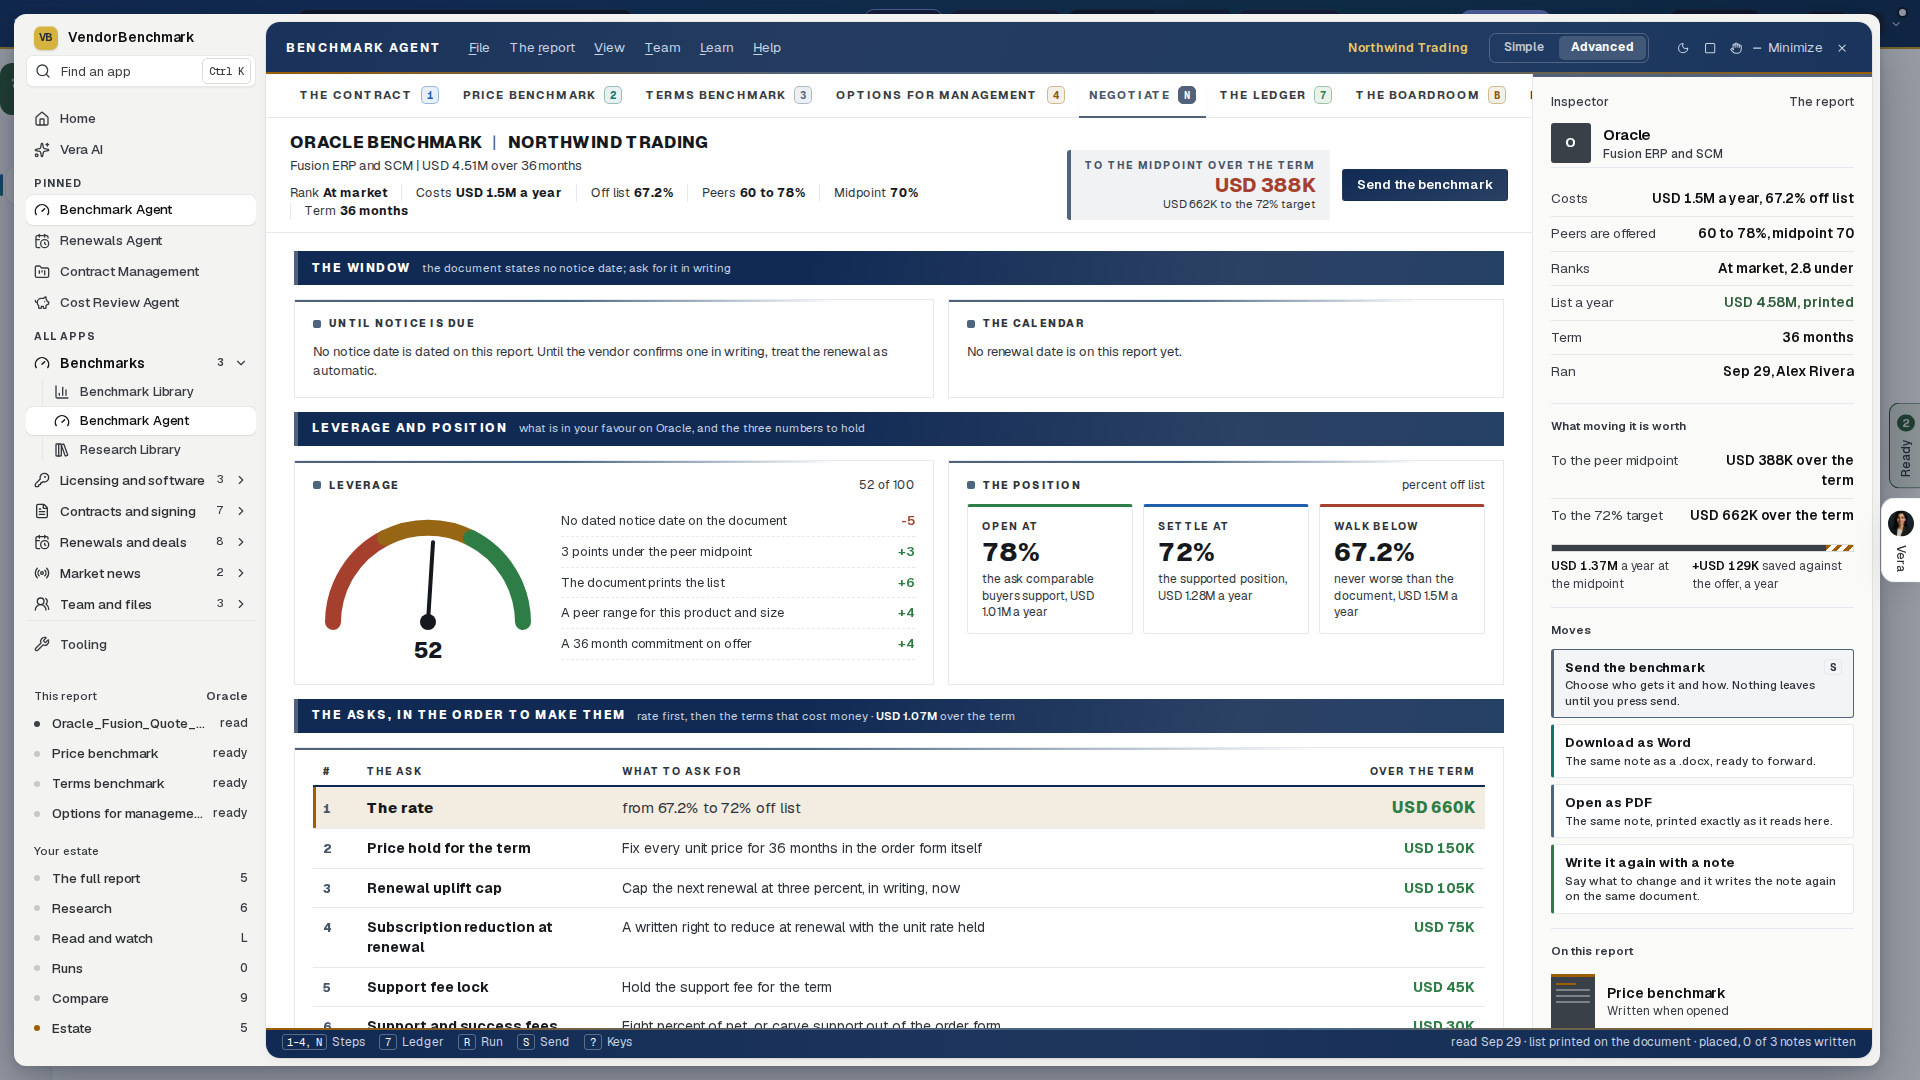Choose Open as PDF move
Screen dimensions: 1920x1080
click(x=1702, y=811)
